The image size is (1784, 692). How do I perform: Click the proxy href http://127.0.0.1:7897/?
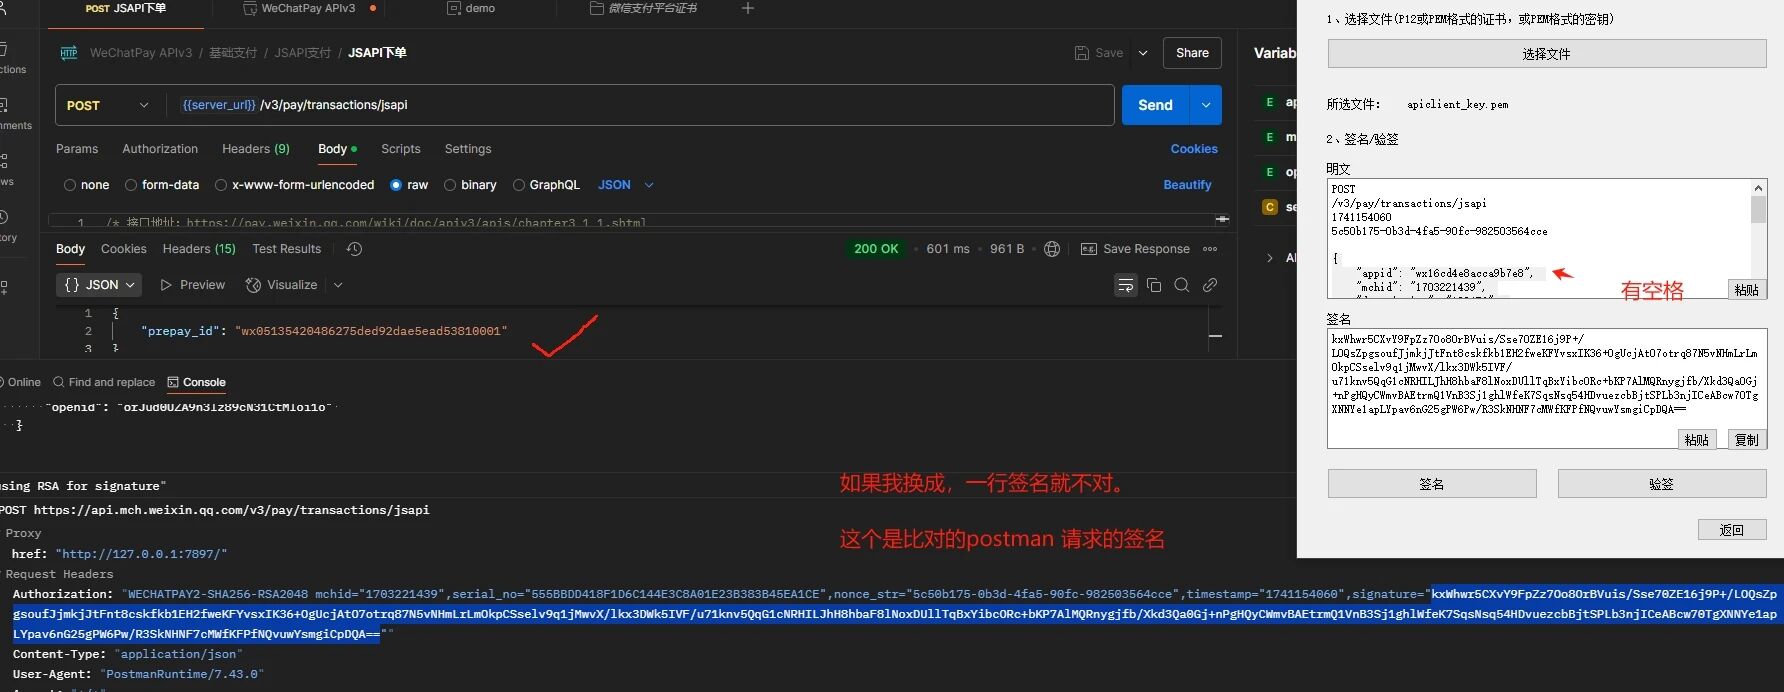coord(141,554)
